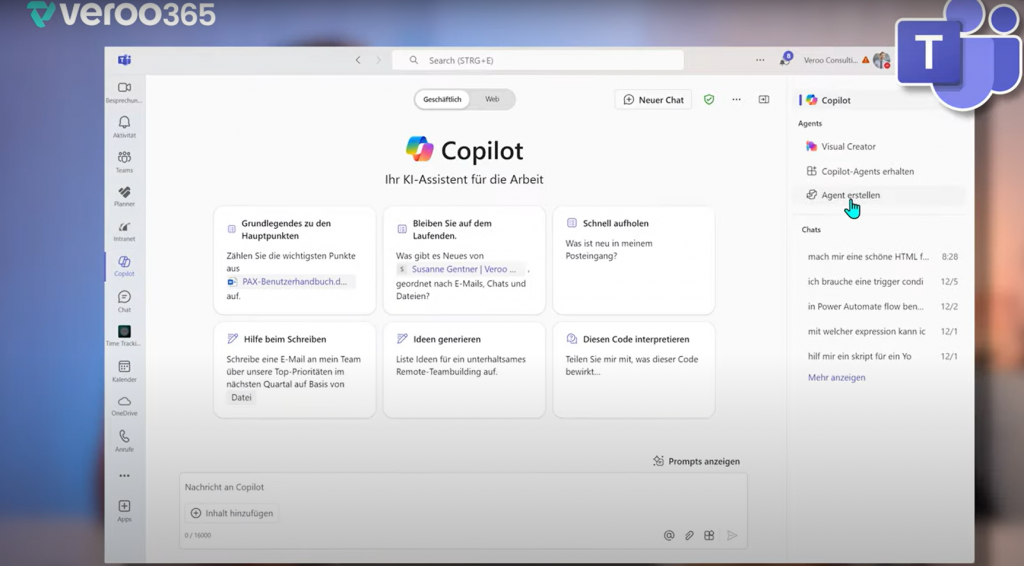Open notifications bell with badge in title bar
The width and height of the screenshot is (1024, 566).
[x=785, y=59]
